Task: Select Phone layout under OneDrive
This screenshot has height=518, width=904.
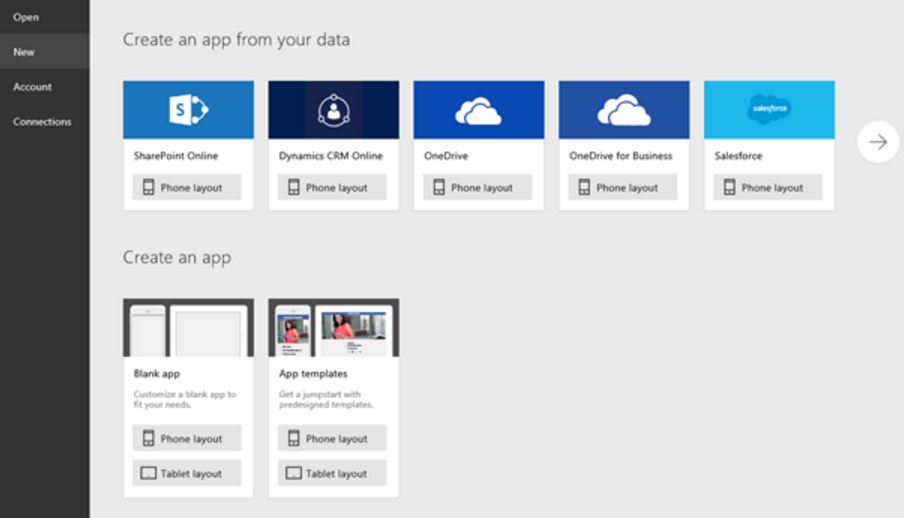Action: [477, 187]
